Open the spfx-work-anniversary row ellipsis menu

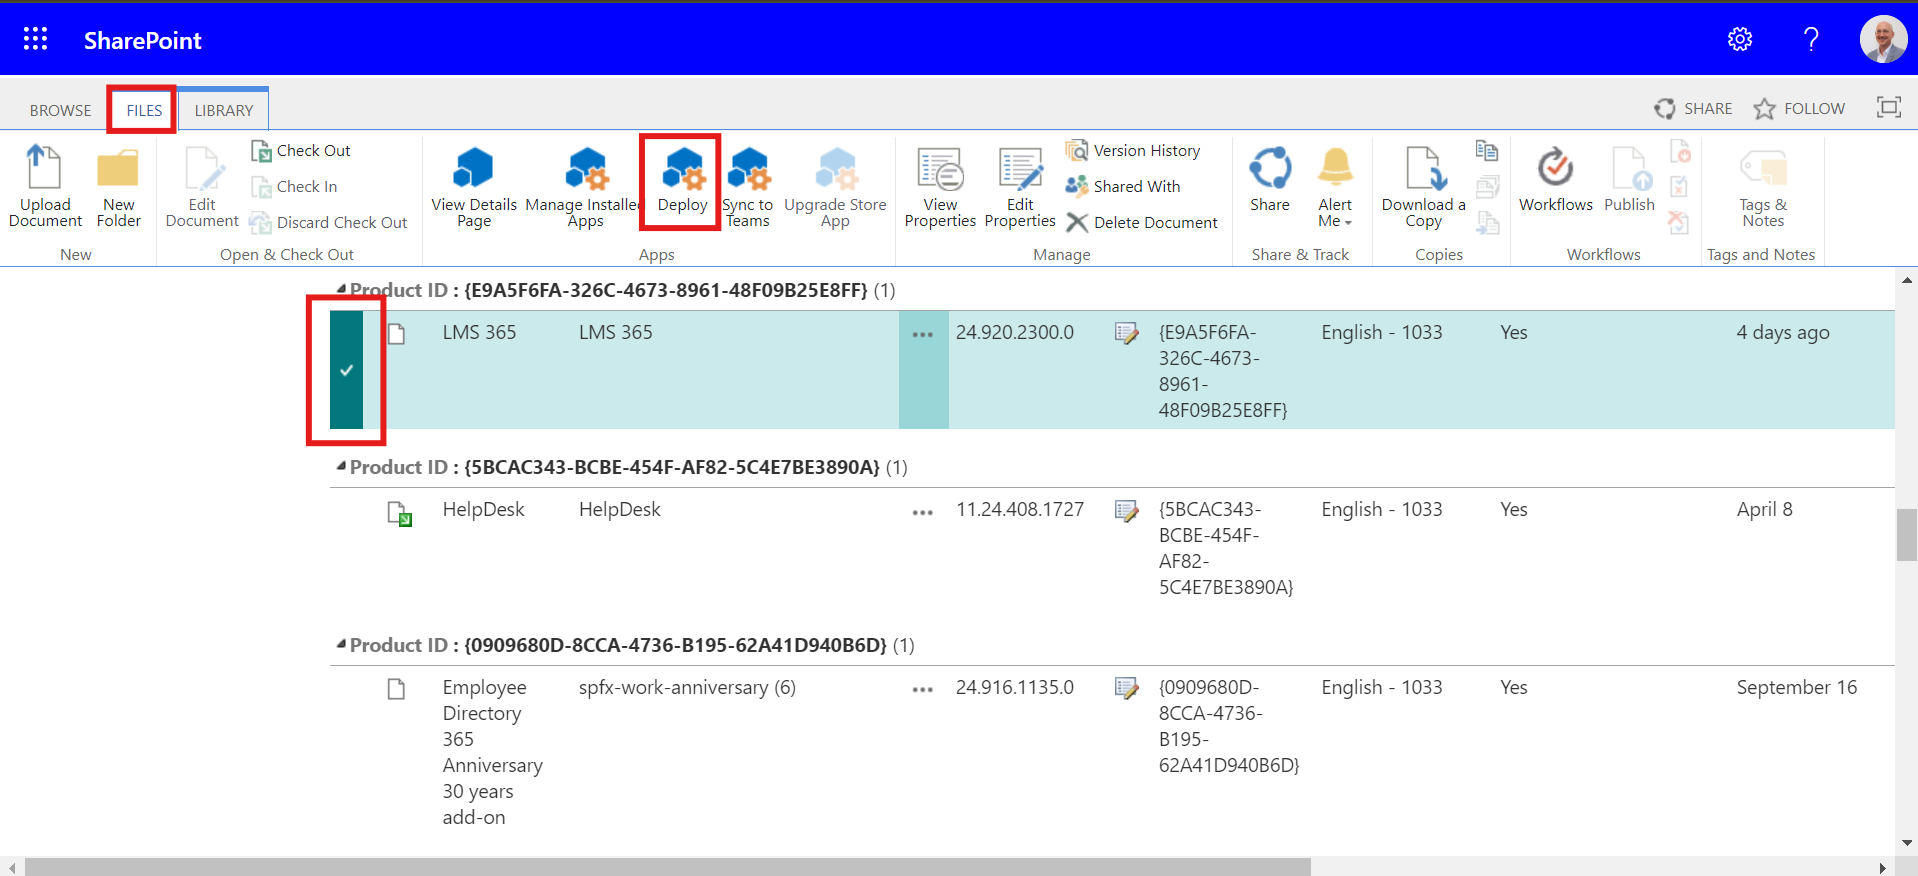coord(923,690)
